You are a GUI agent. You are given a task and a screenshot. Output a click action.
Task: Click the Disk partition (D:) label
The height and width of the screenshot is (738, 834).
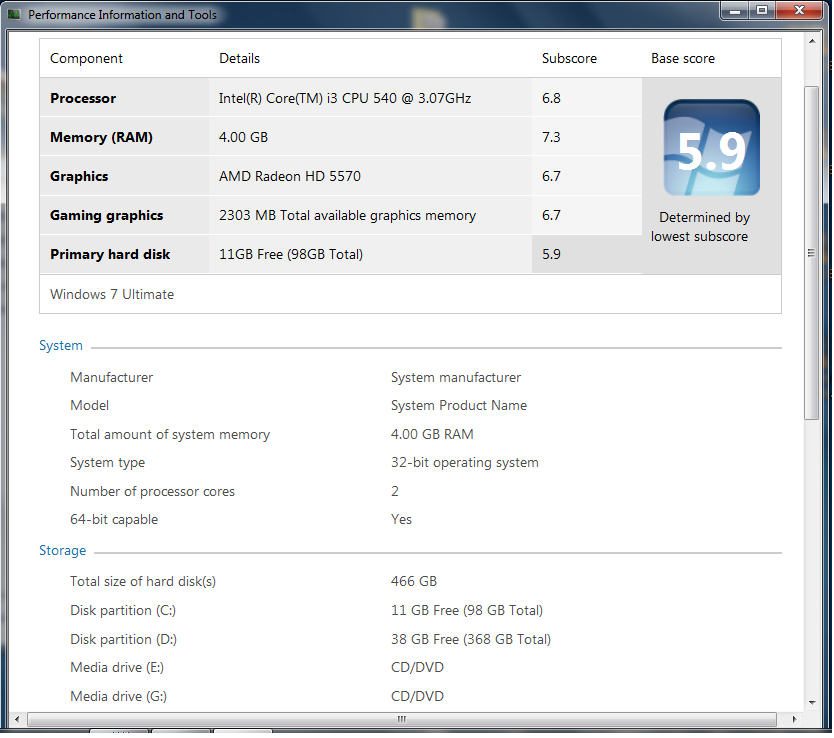point(123,640)
